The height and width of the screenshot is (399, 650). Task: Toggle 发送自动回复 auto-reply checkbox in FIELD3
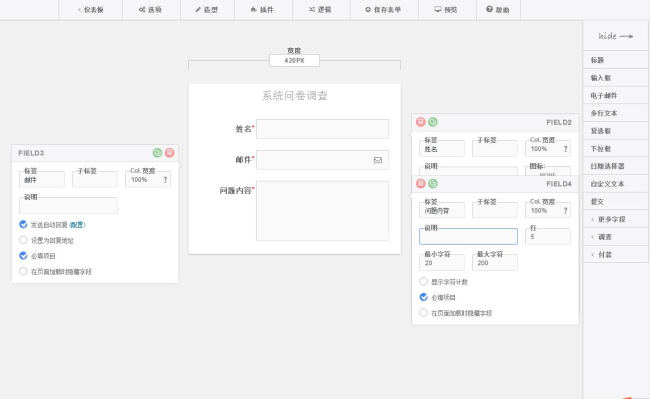pyautogui.click(x=23, y=224)
